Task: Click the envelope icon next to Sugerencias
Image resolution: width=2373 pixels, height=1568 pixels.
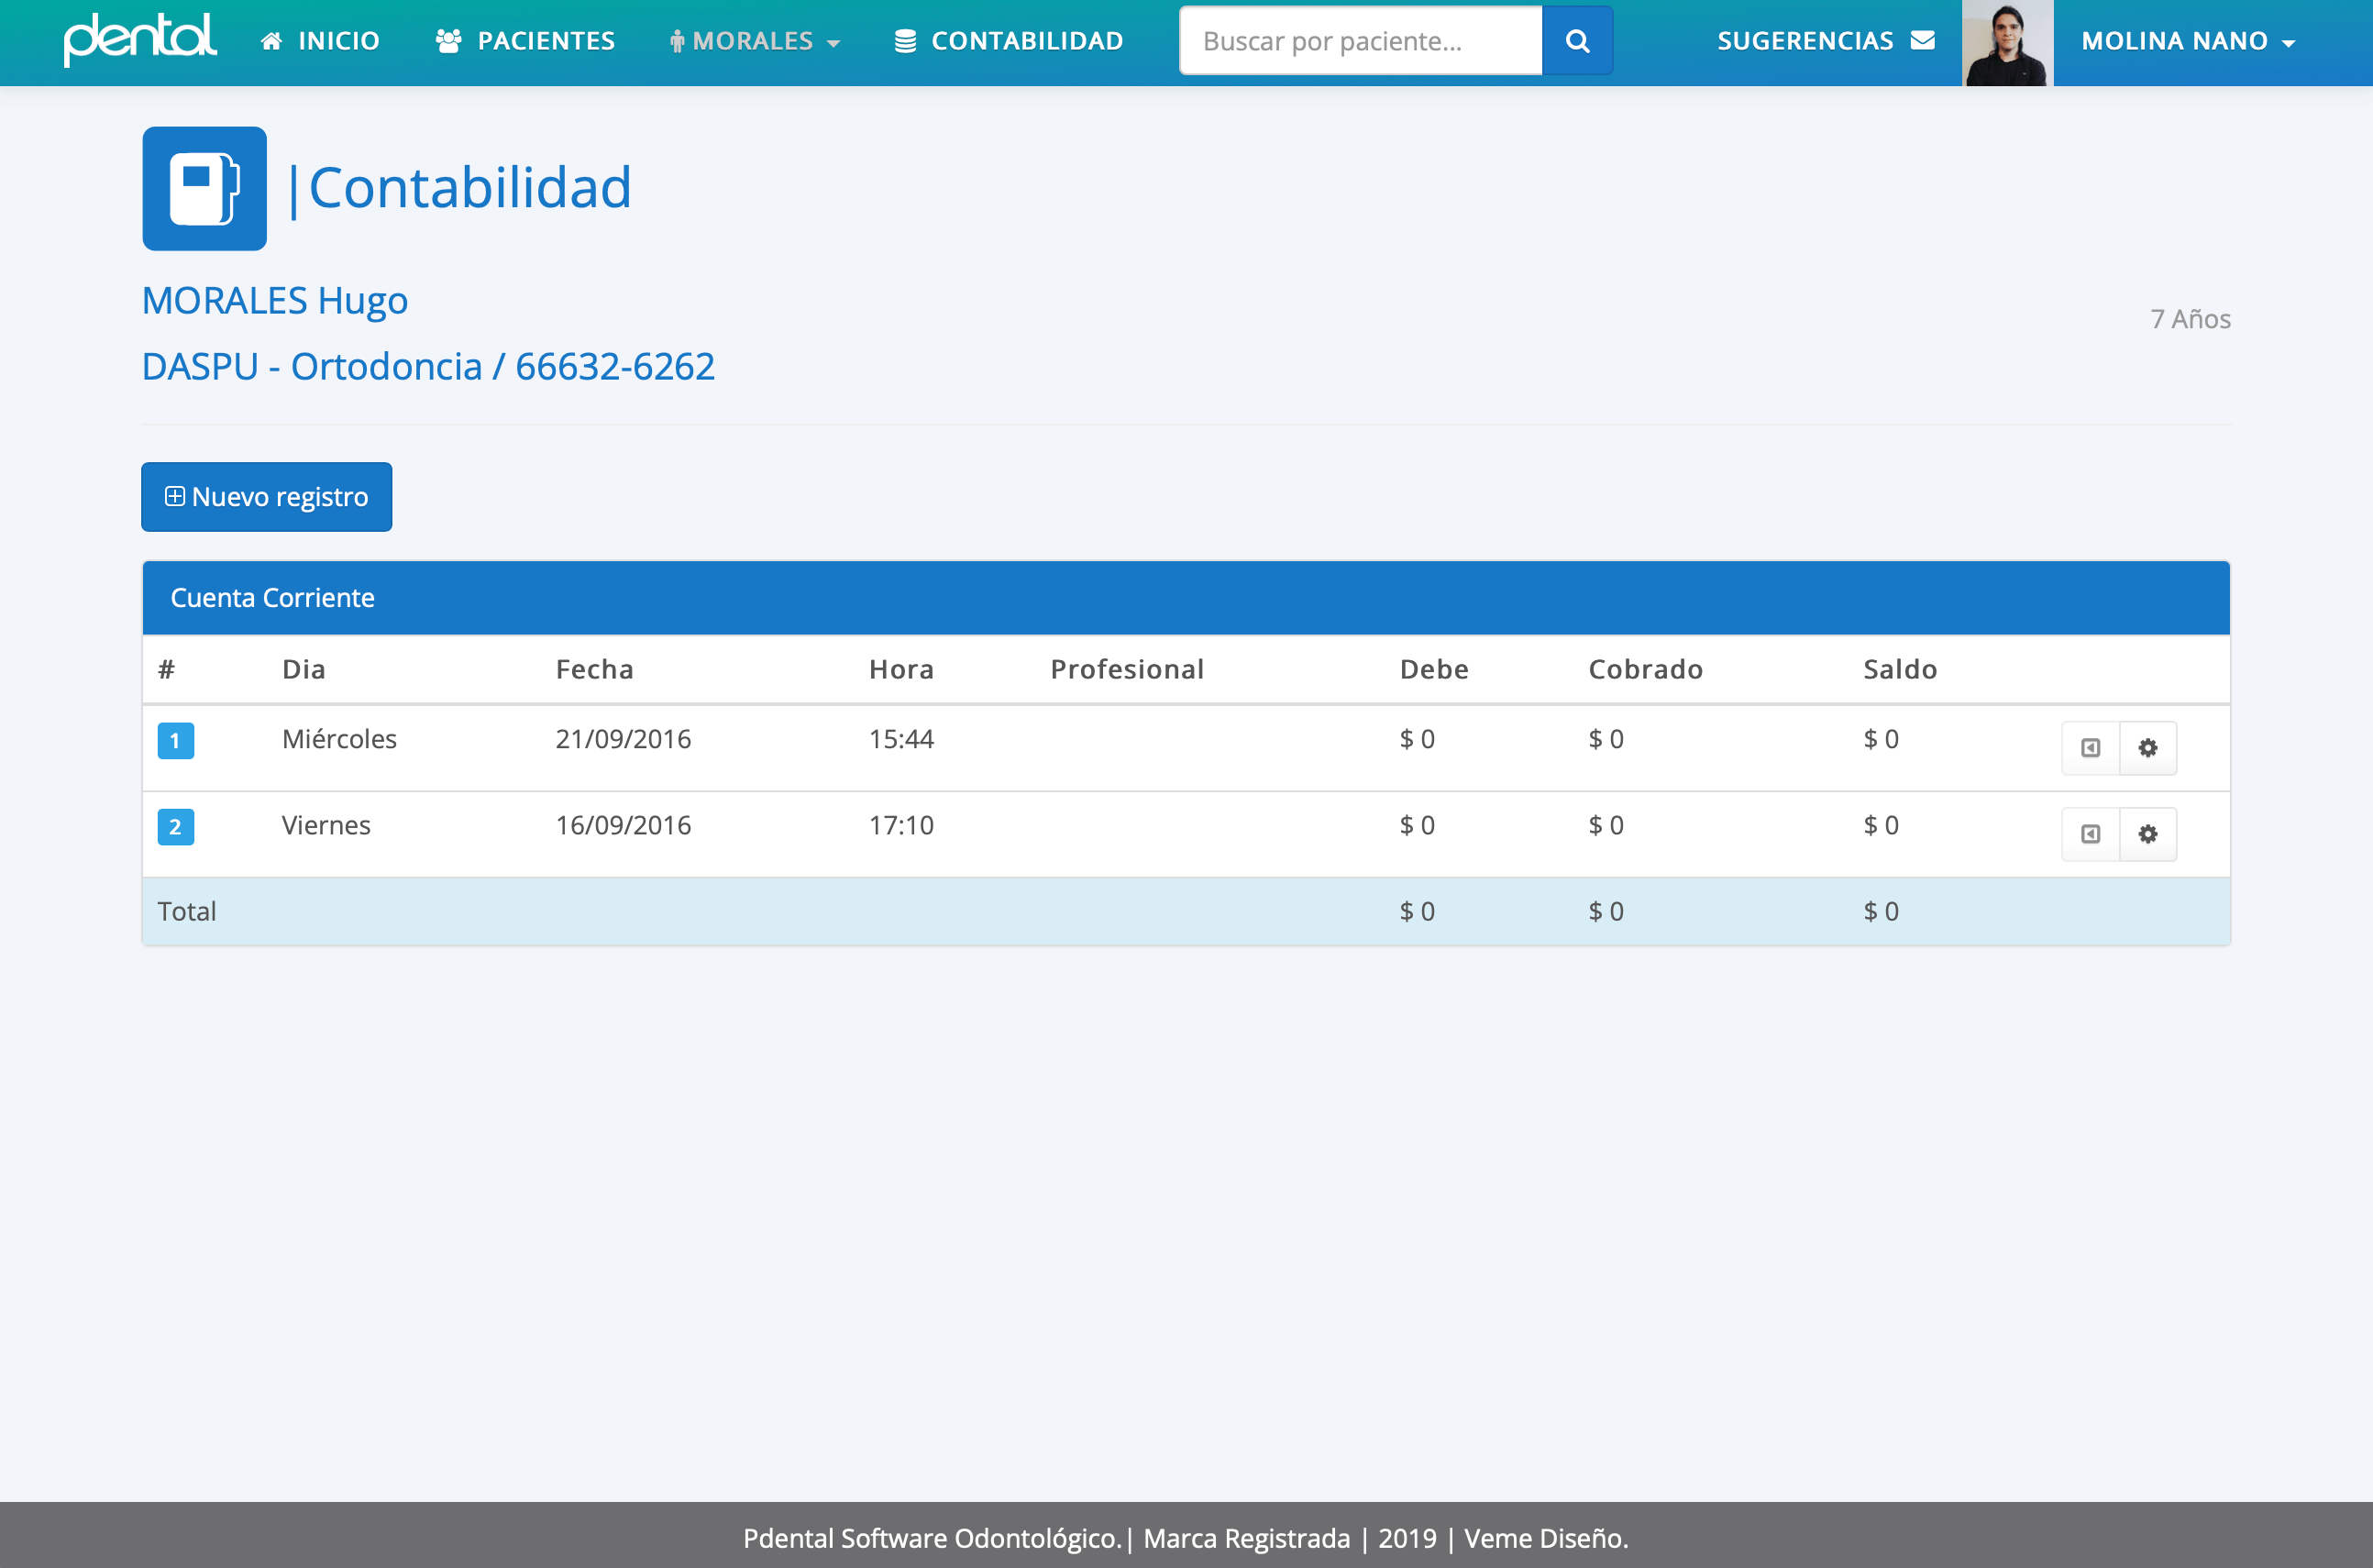Action: [x=1922, y=41]
